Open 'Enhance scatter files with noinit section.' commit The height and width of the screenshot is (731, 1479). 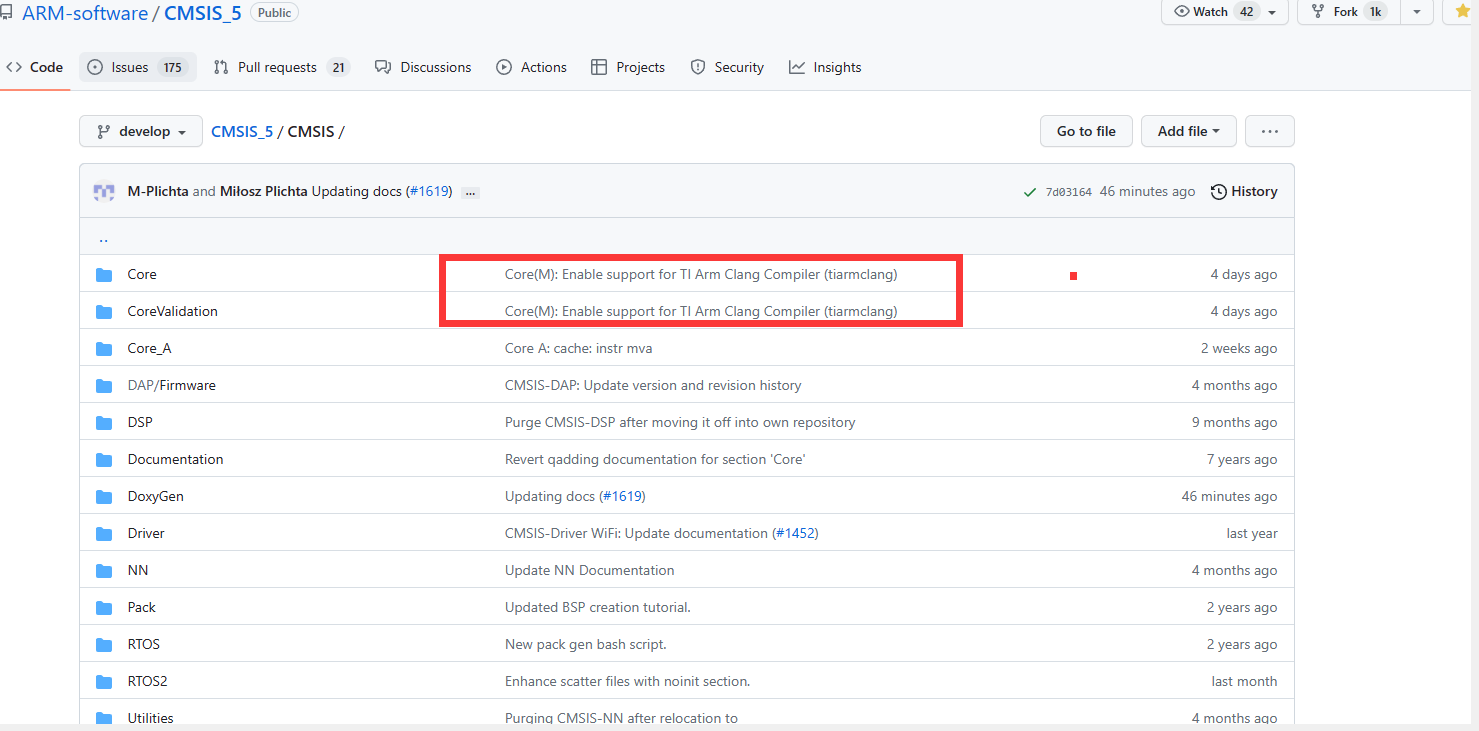[628, 682]
